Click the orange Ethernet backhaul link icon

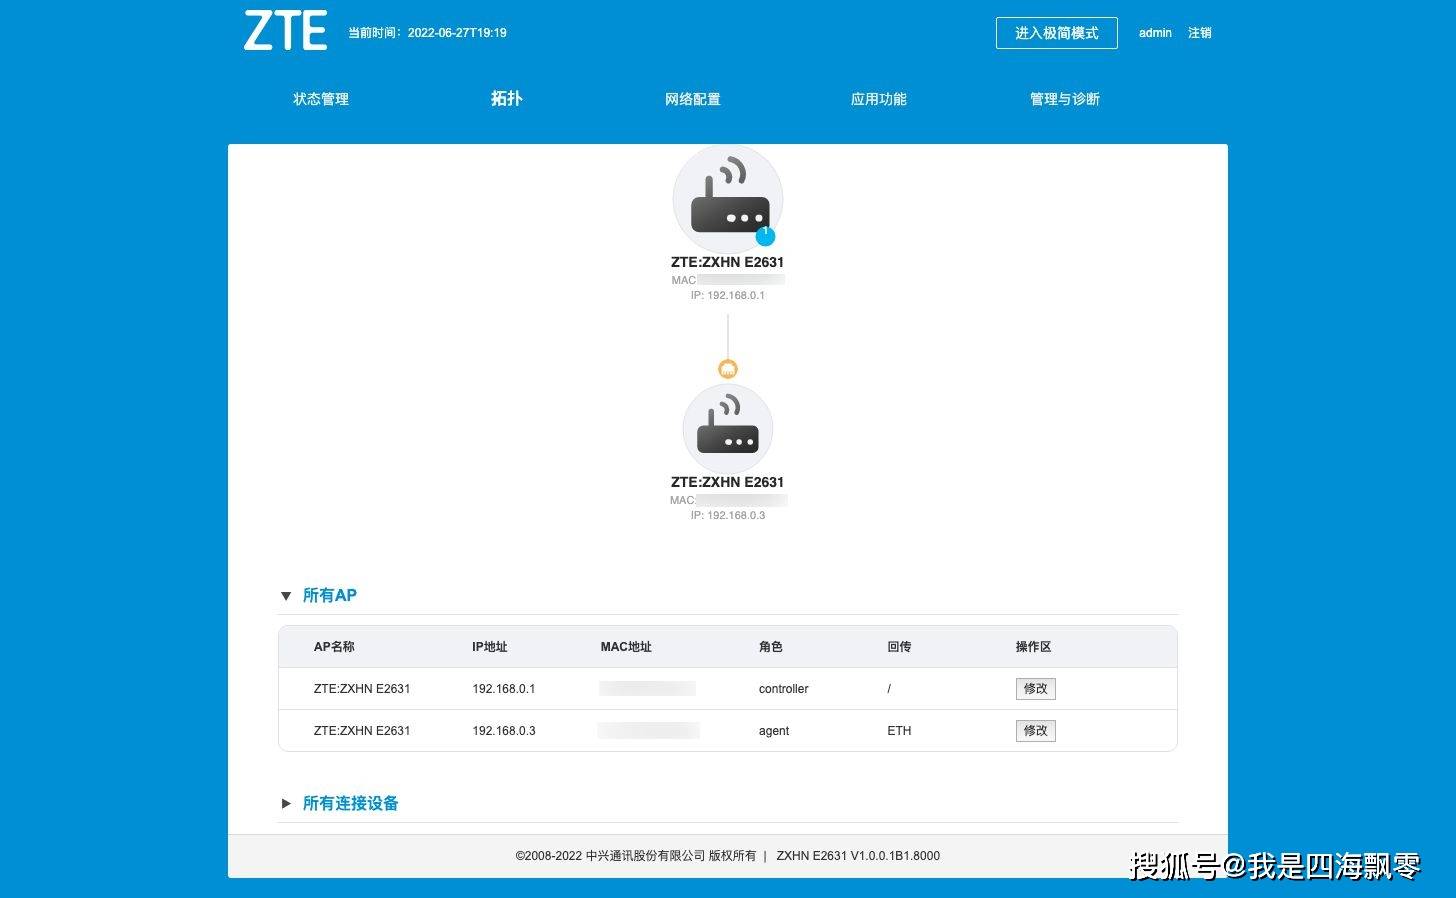pos(728,369)
